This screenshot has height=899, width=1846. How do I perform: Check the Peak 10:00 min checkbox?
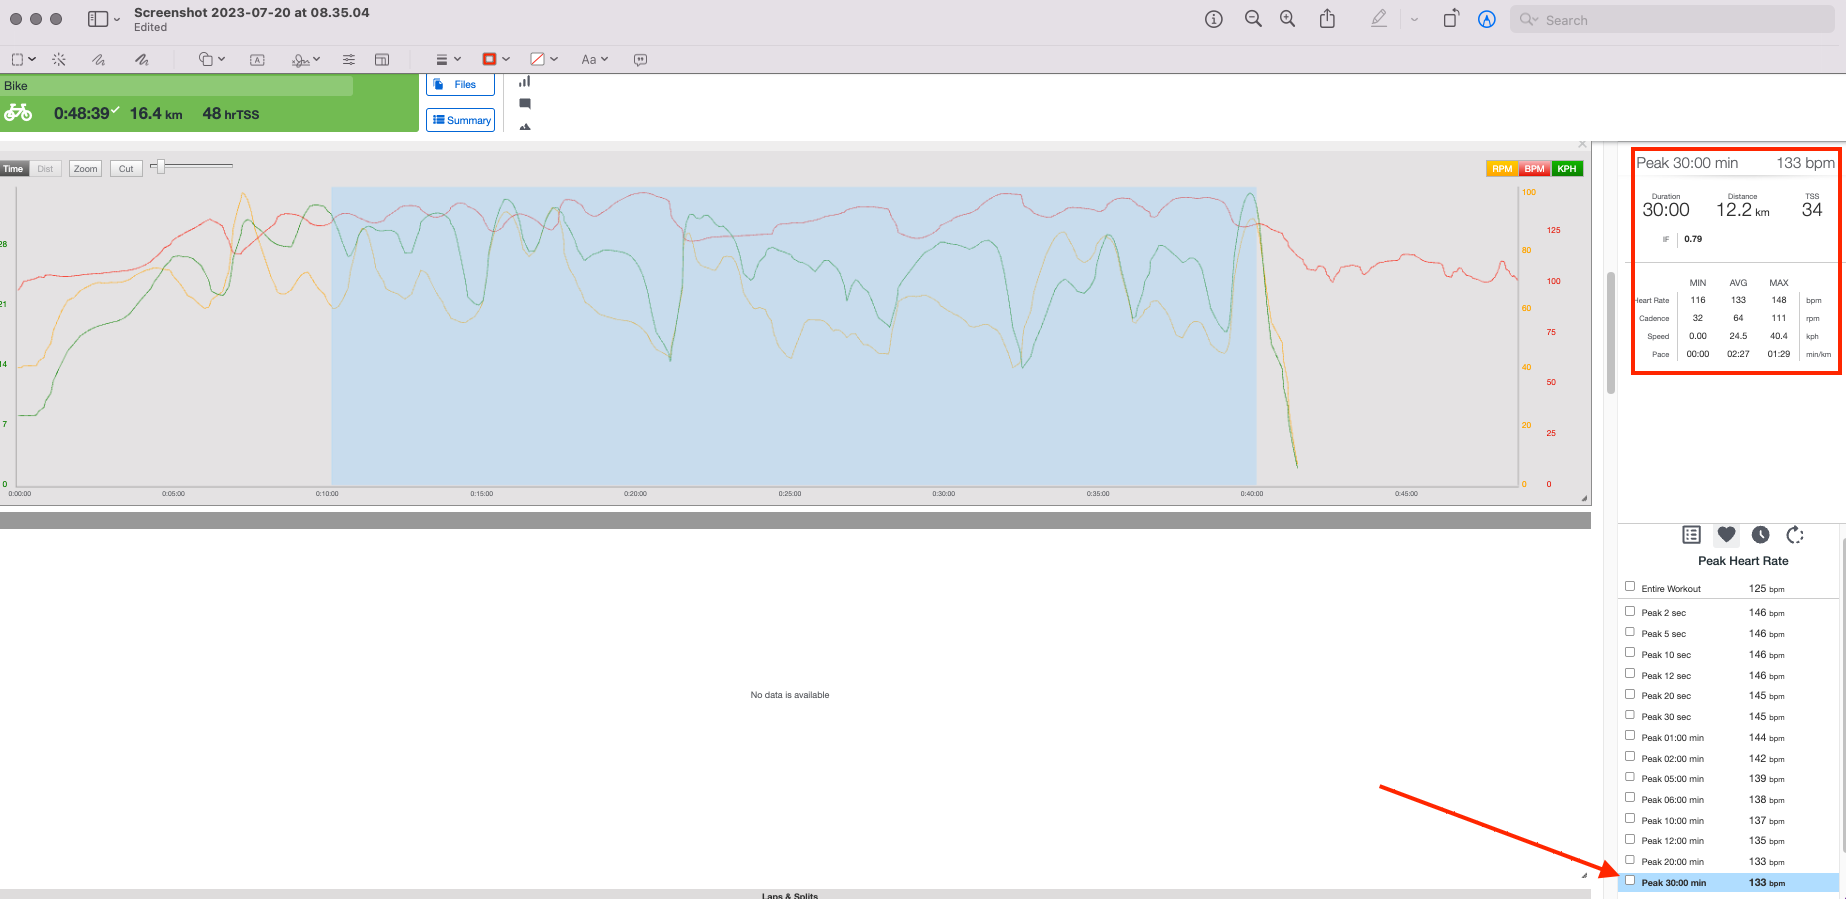pyautogui.click(x=1630, y=819)
